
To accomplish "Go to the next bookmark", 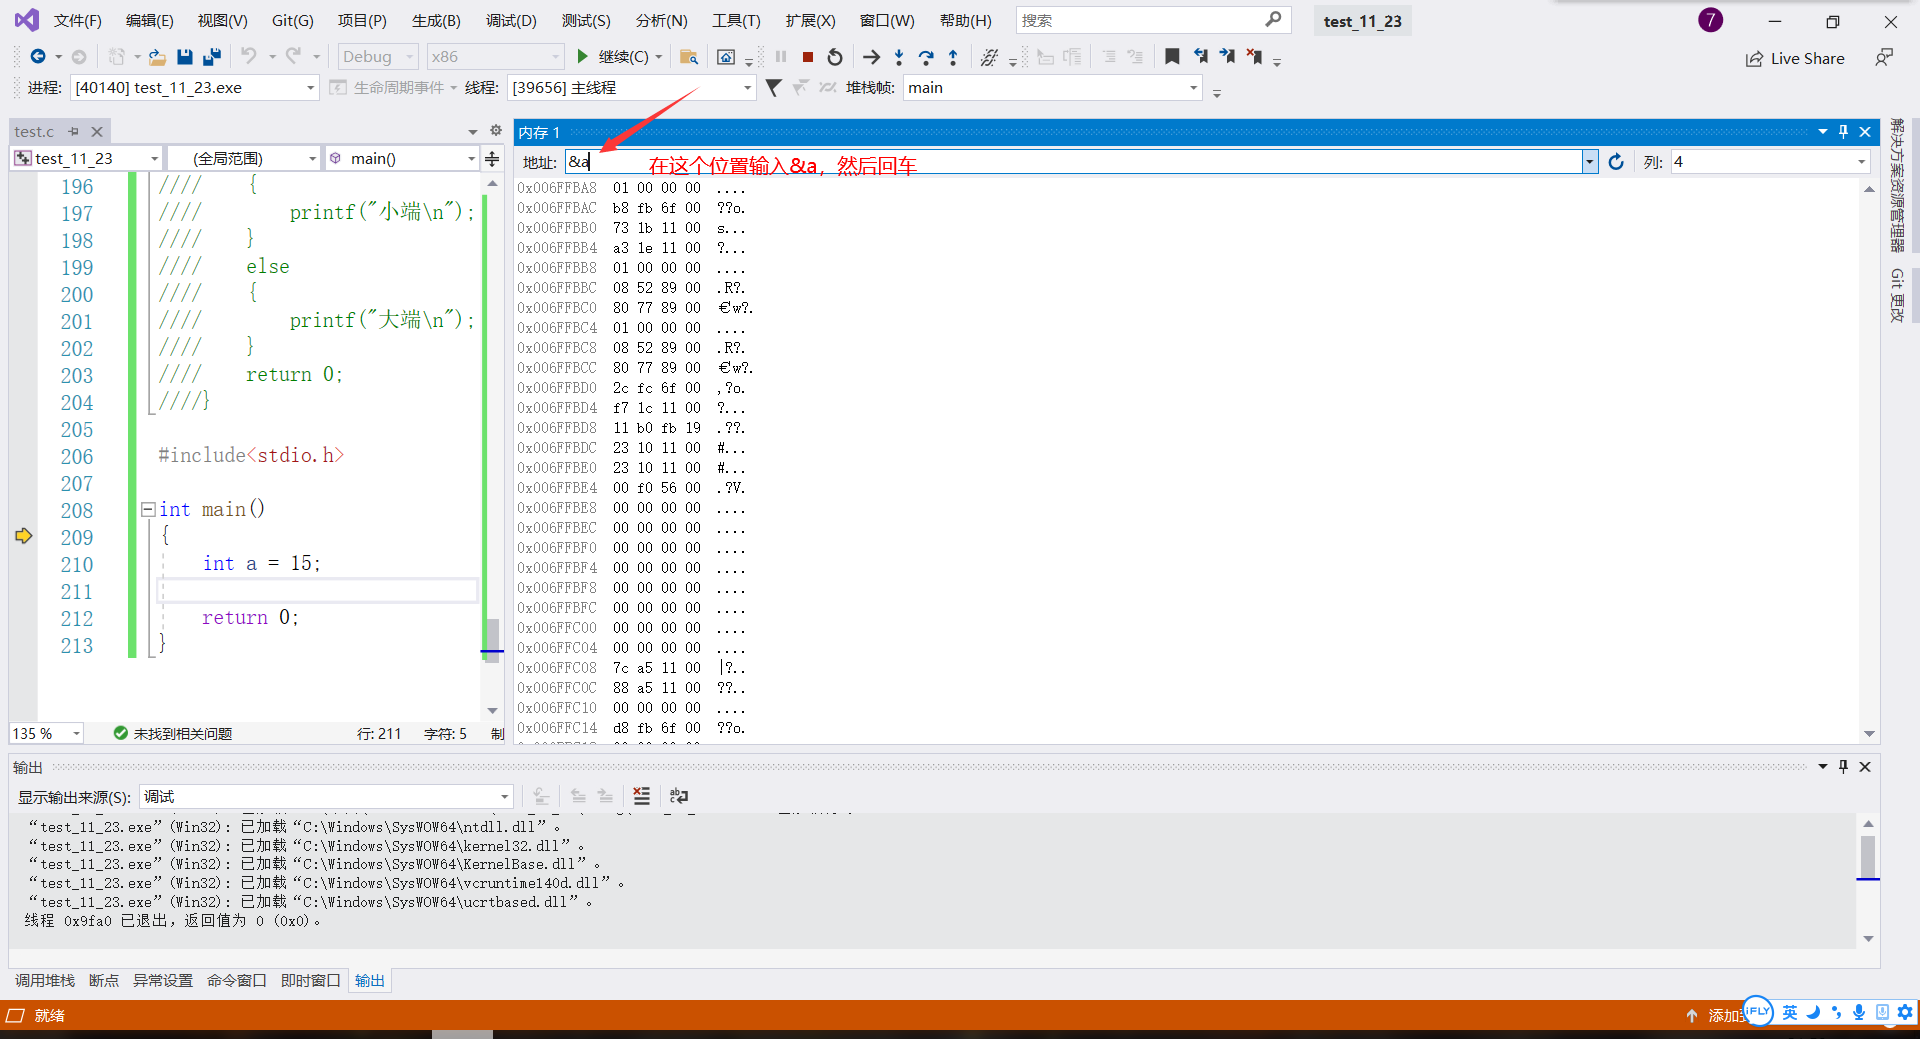I will pyautogui.click(x=1227, y=57).
